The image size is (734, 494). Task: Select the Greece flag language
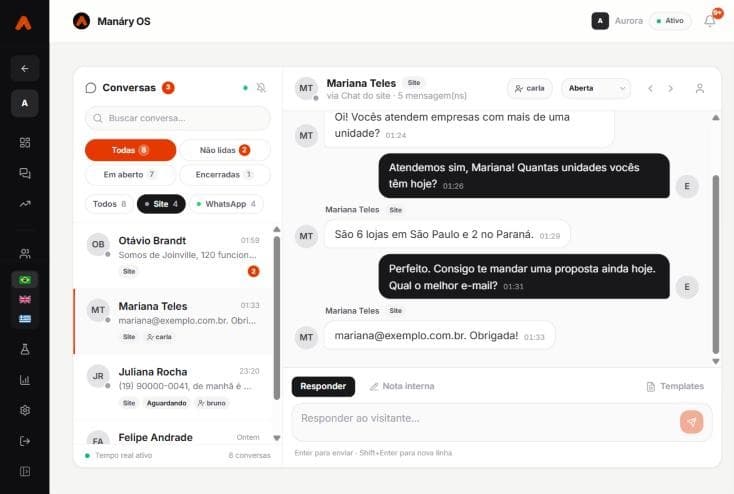click(25, 319)
